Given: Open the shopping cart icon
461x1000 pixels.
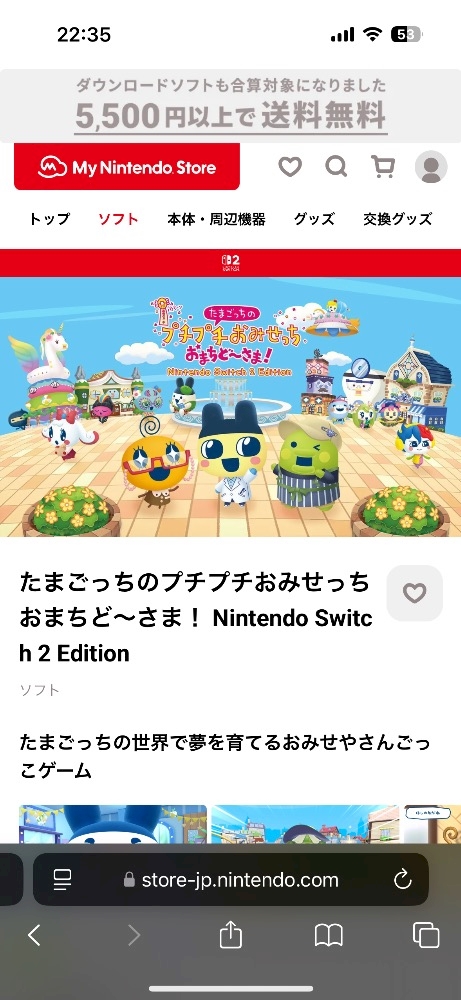Looking at the screenshot, I should coord(383,167).
